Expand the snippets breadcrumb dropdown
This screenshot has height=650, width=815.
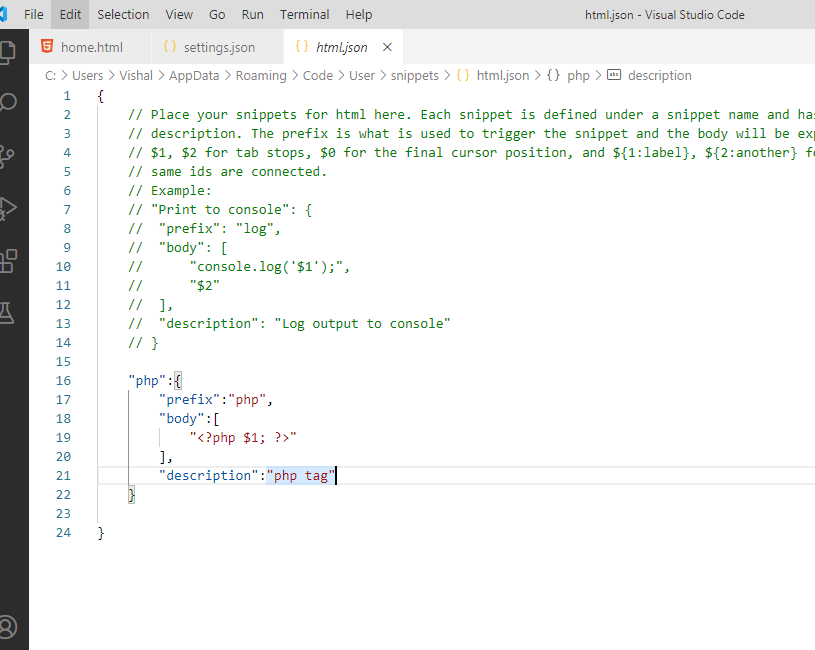click(415, 75)
